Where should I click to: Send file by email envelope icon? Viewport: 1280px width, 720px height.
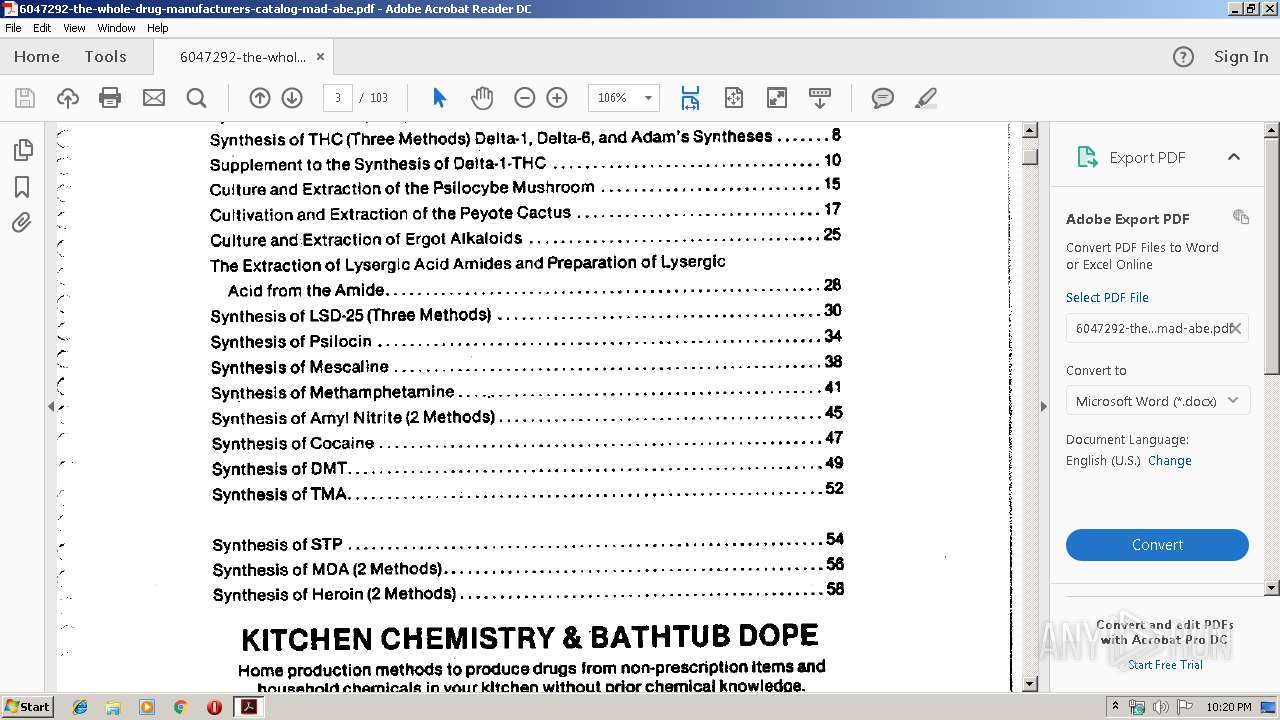tap(154, 98)
